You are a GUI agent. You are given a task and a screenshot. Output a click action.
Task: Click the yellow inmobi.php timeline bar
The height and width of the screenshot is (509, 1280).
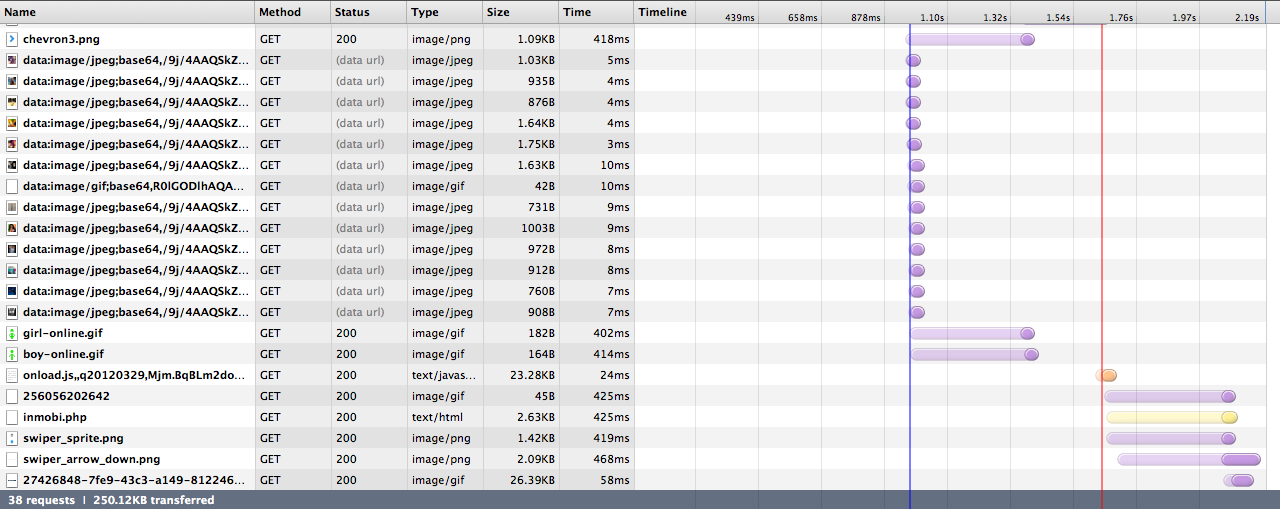1170,417
